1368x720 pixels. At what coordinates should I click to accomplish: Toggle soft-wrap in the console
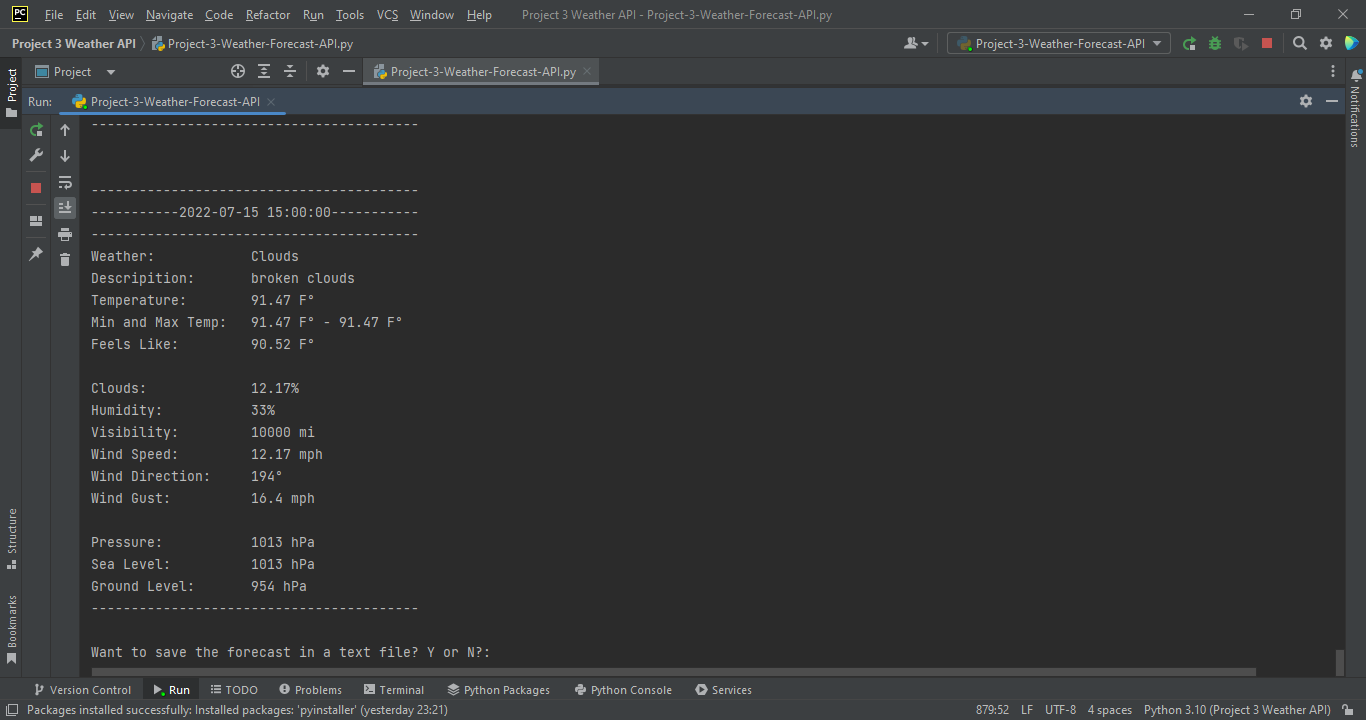[65, 182]
